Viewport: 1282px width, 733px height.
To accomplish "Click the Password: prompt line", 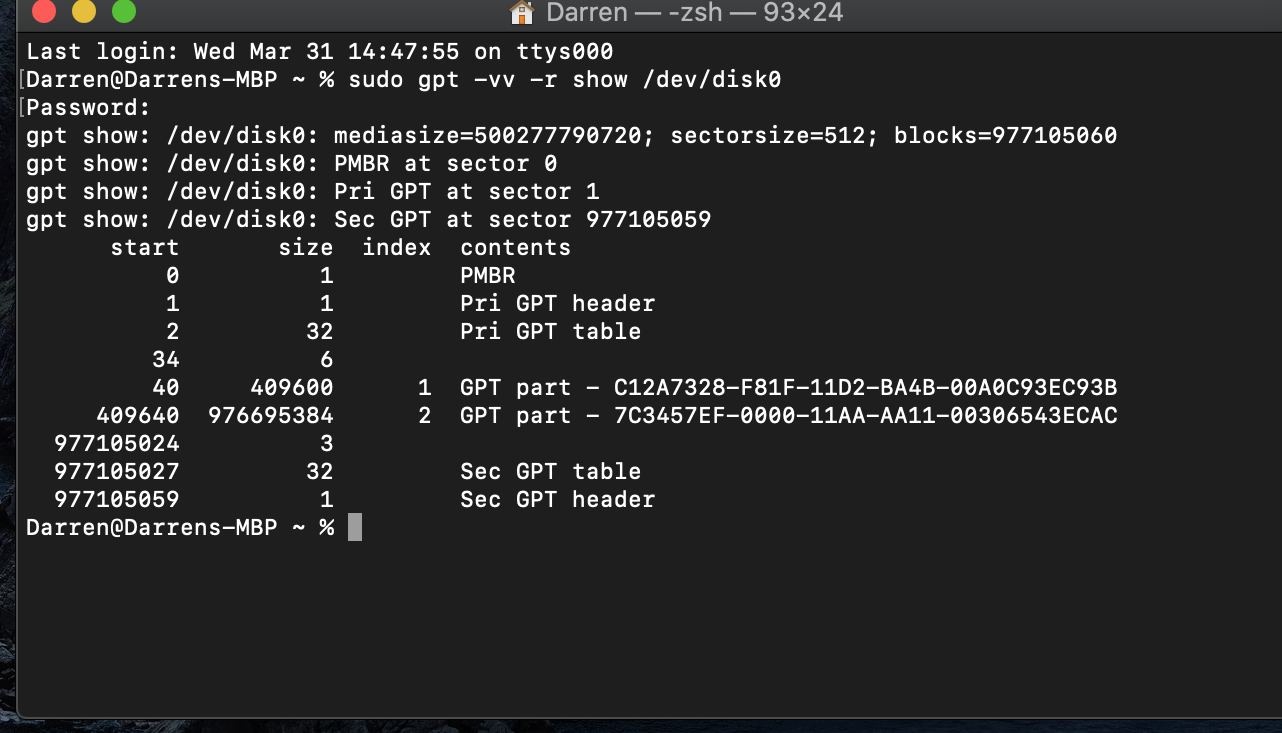I will pyautogui.click(x=88, y=108).
